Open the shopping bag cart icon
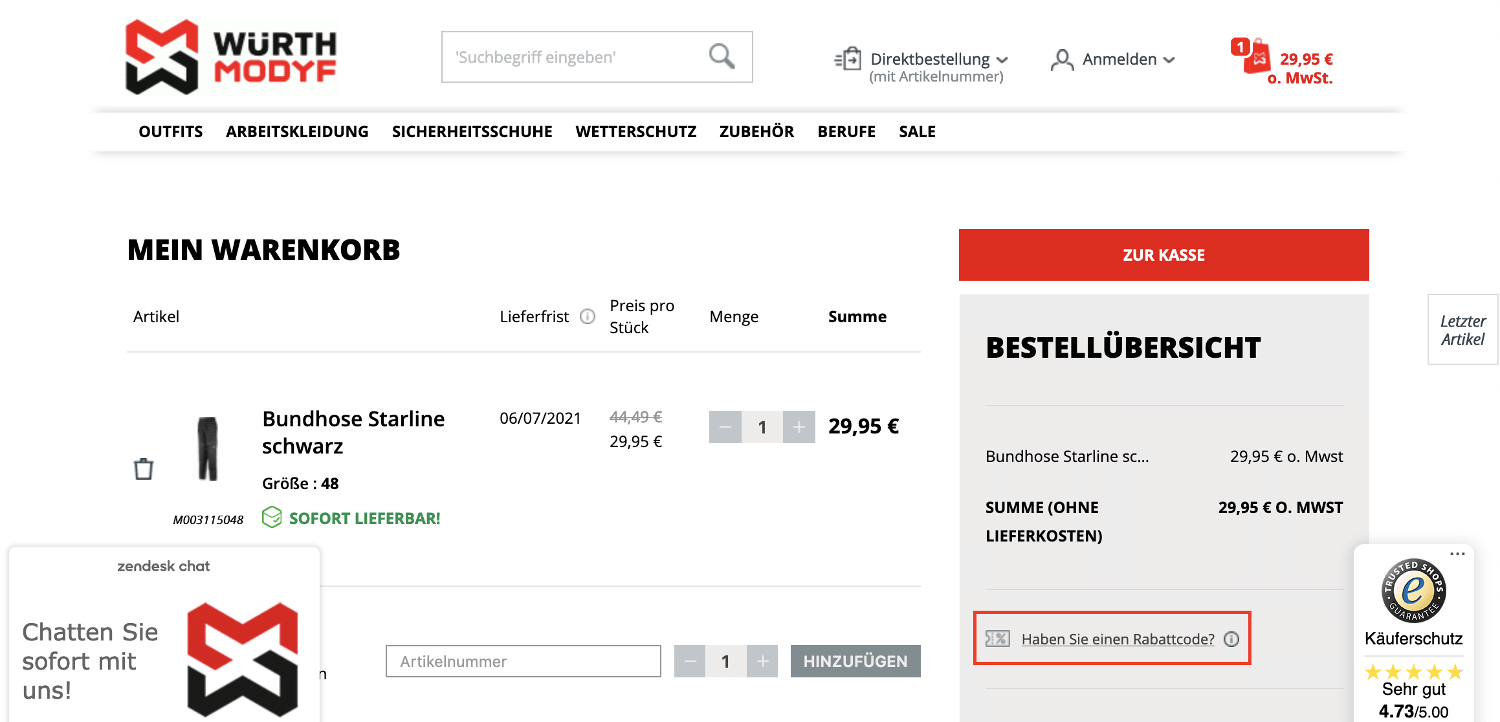Image resolution: width=1500 pixels, height=722 pixels. (1252, 55)
